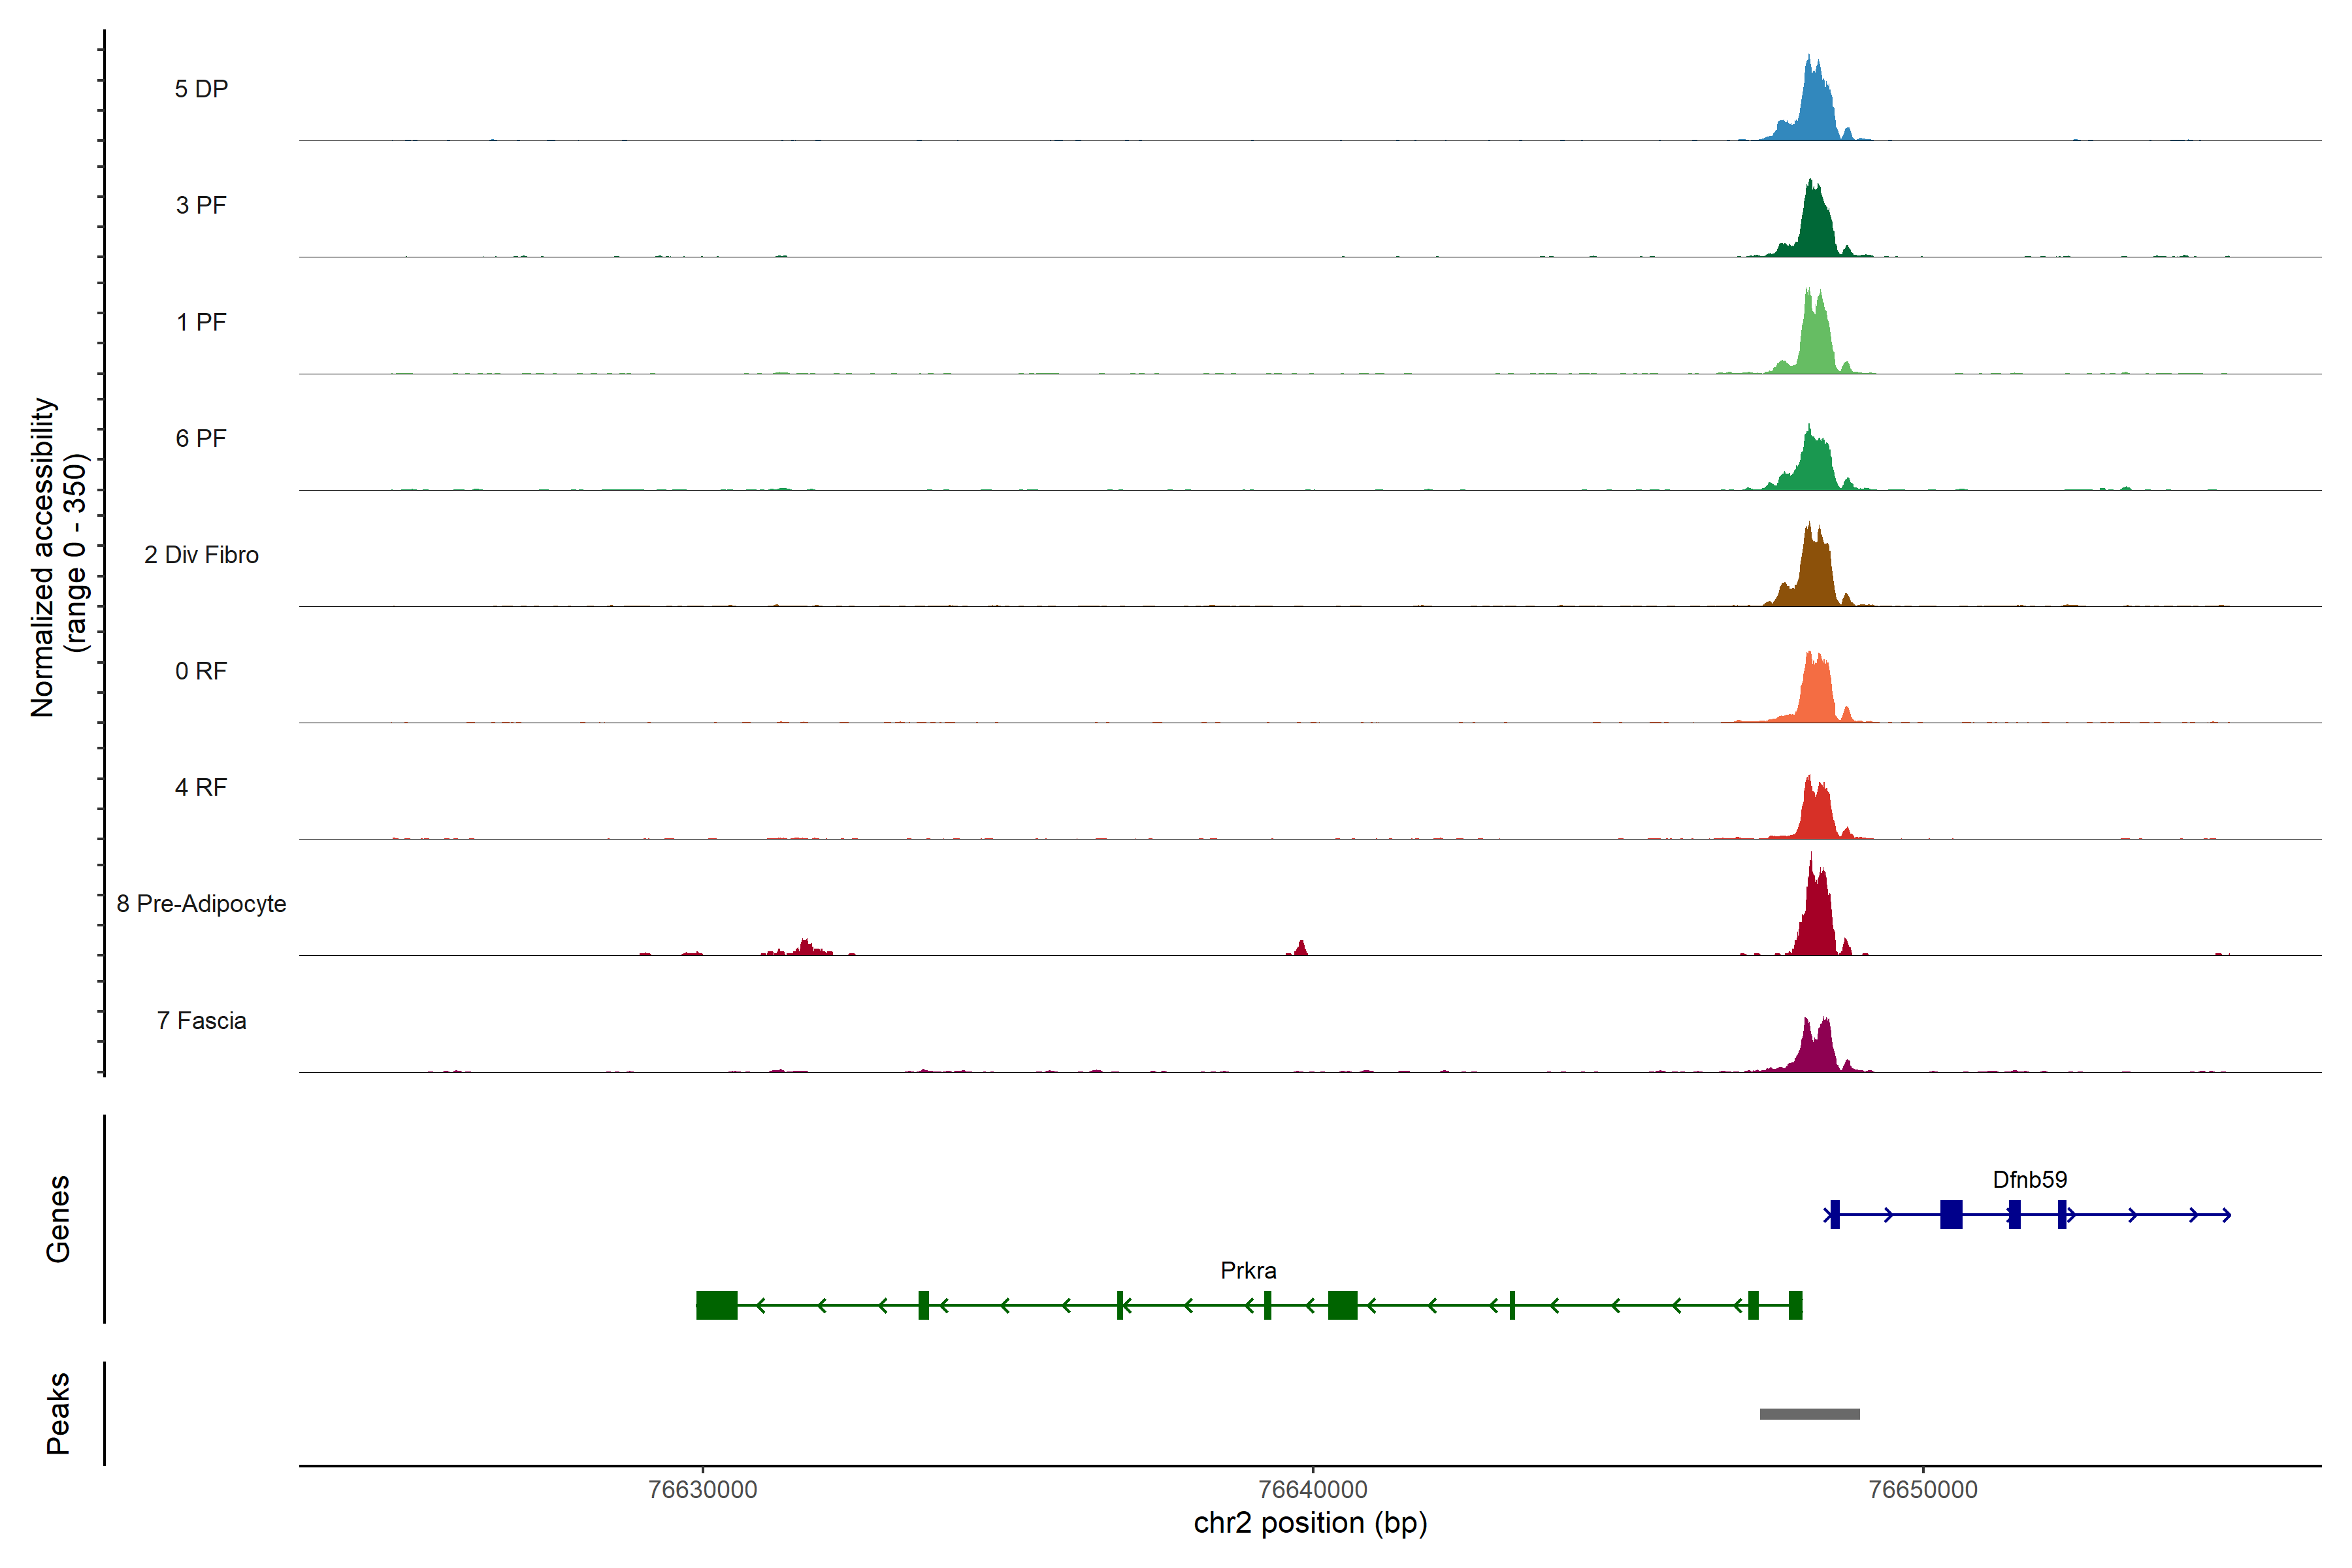
Task: Select the 6 PF track label
Action: tap(201, 438)
